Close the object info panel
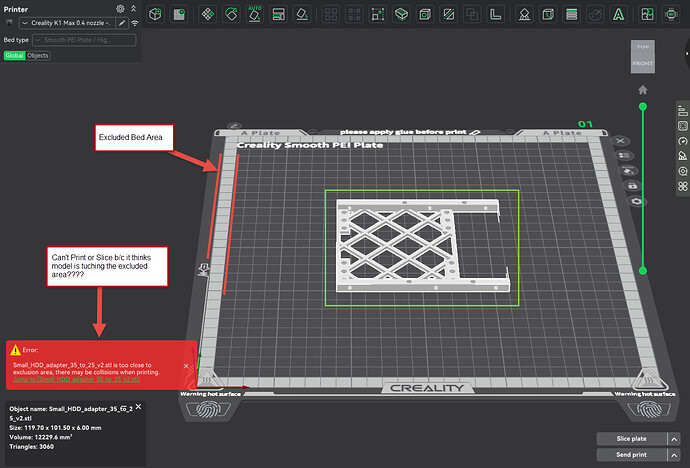The image size is (690, 468). [x=139, y=407]
